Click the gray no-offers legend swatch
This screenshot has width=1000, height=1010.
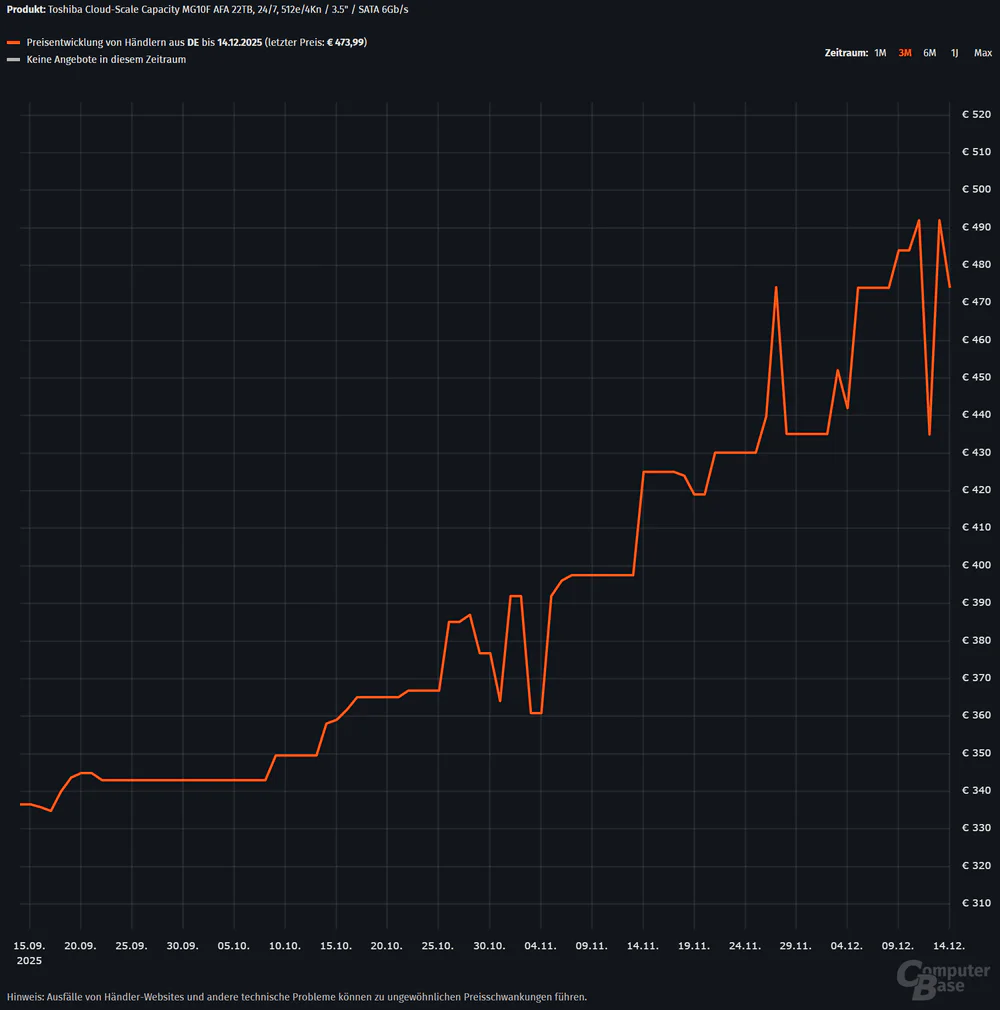click(13, 60)
